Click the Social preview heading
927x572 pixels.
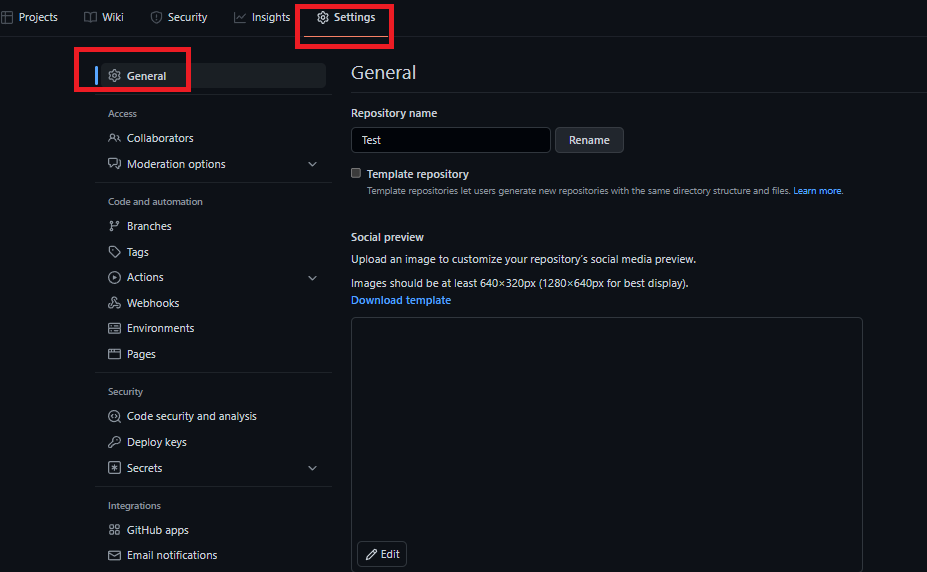click(x=387, y=237)
